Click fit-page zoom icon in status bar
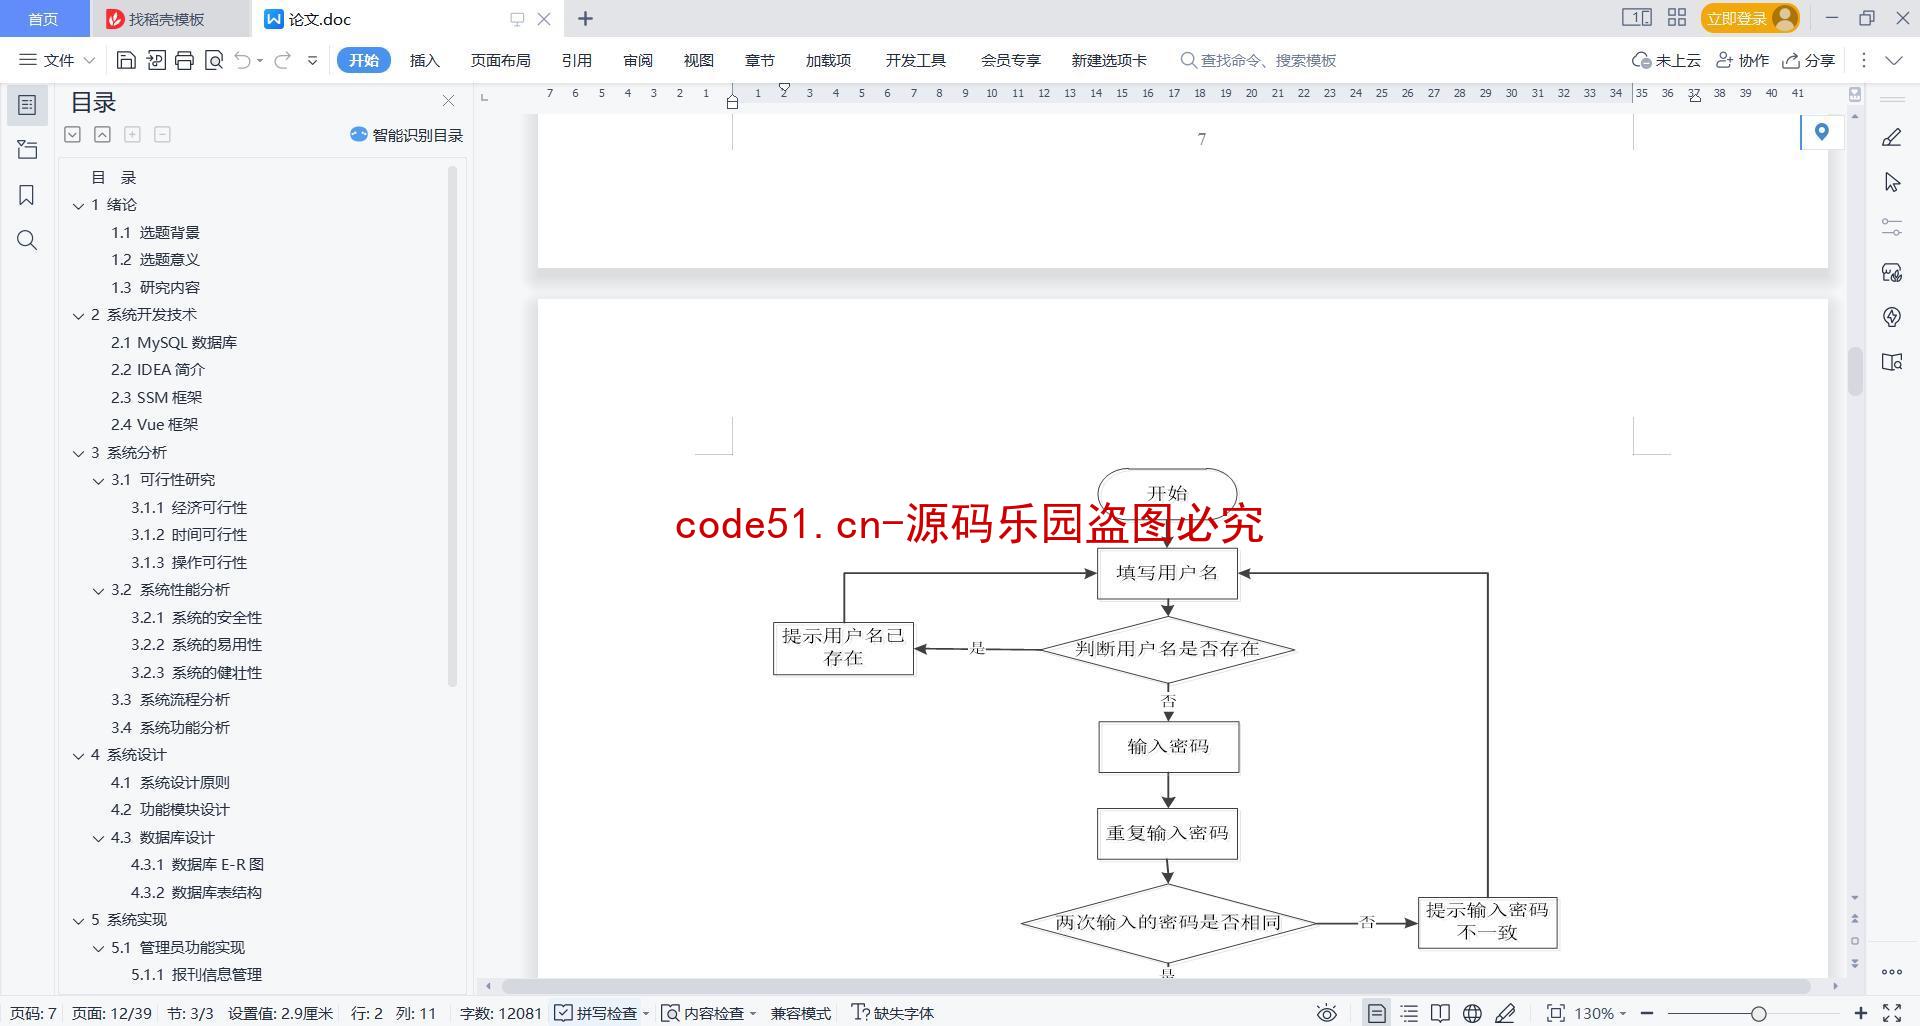This screenshot has height=1026, width=1920. [x=1555, y=1013]
